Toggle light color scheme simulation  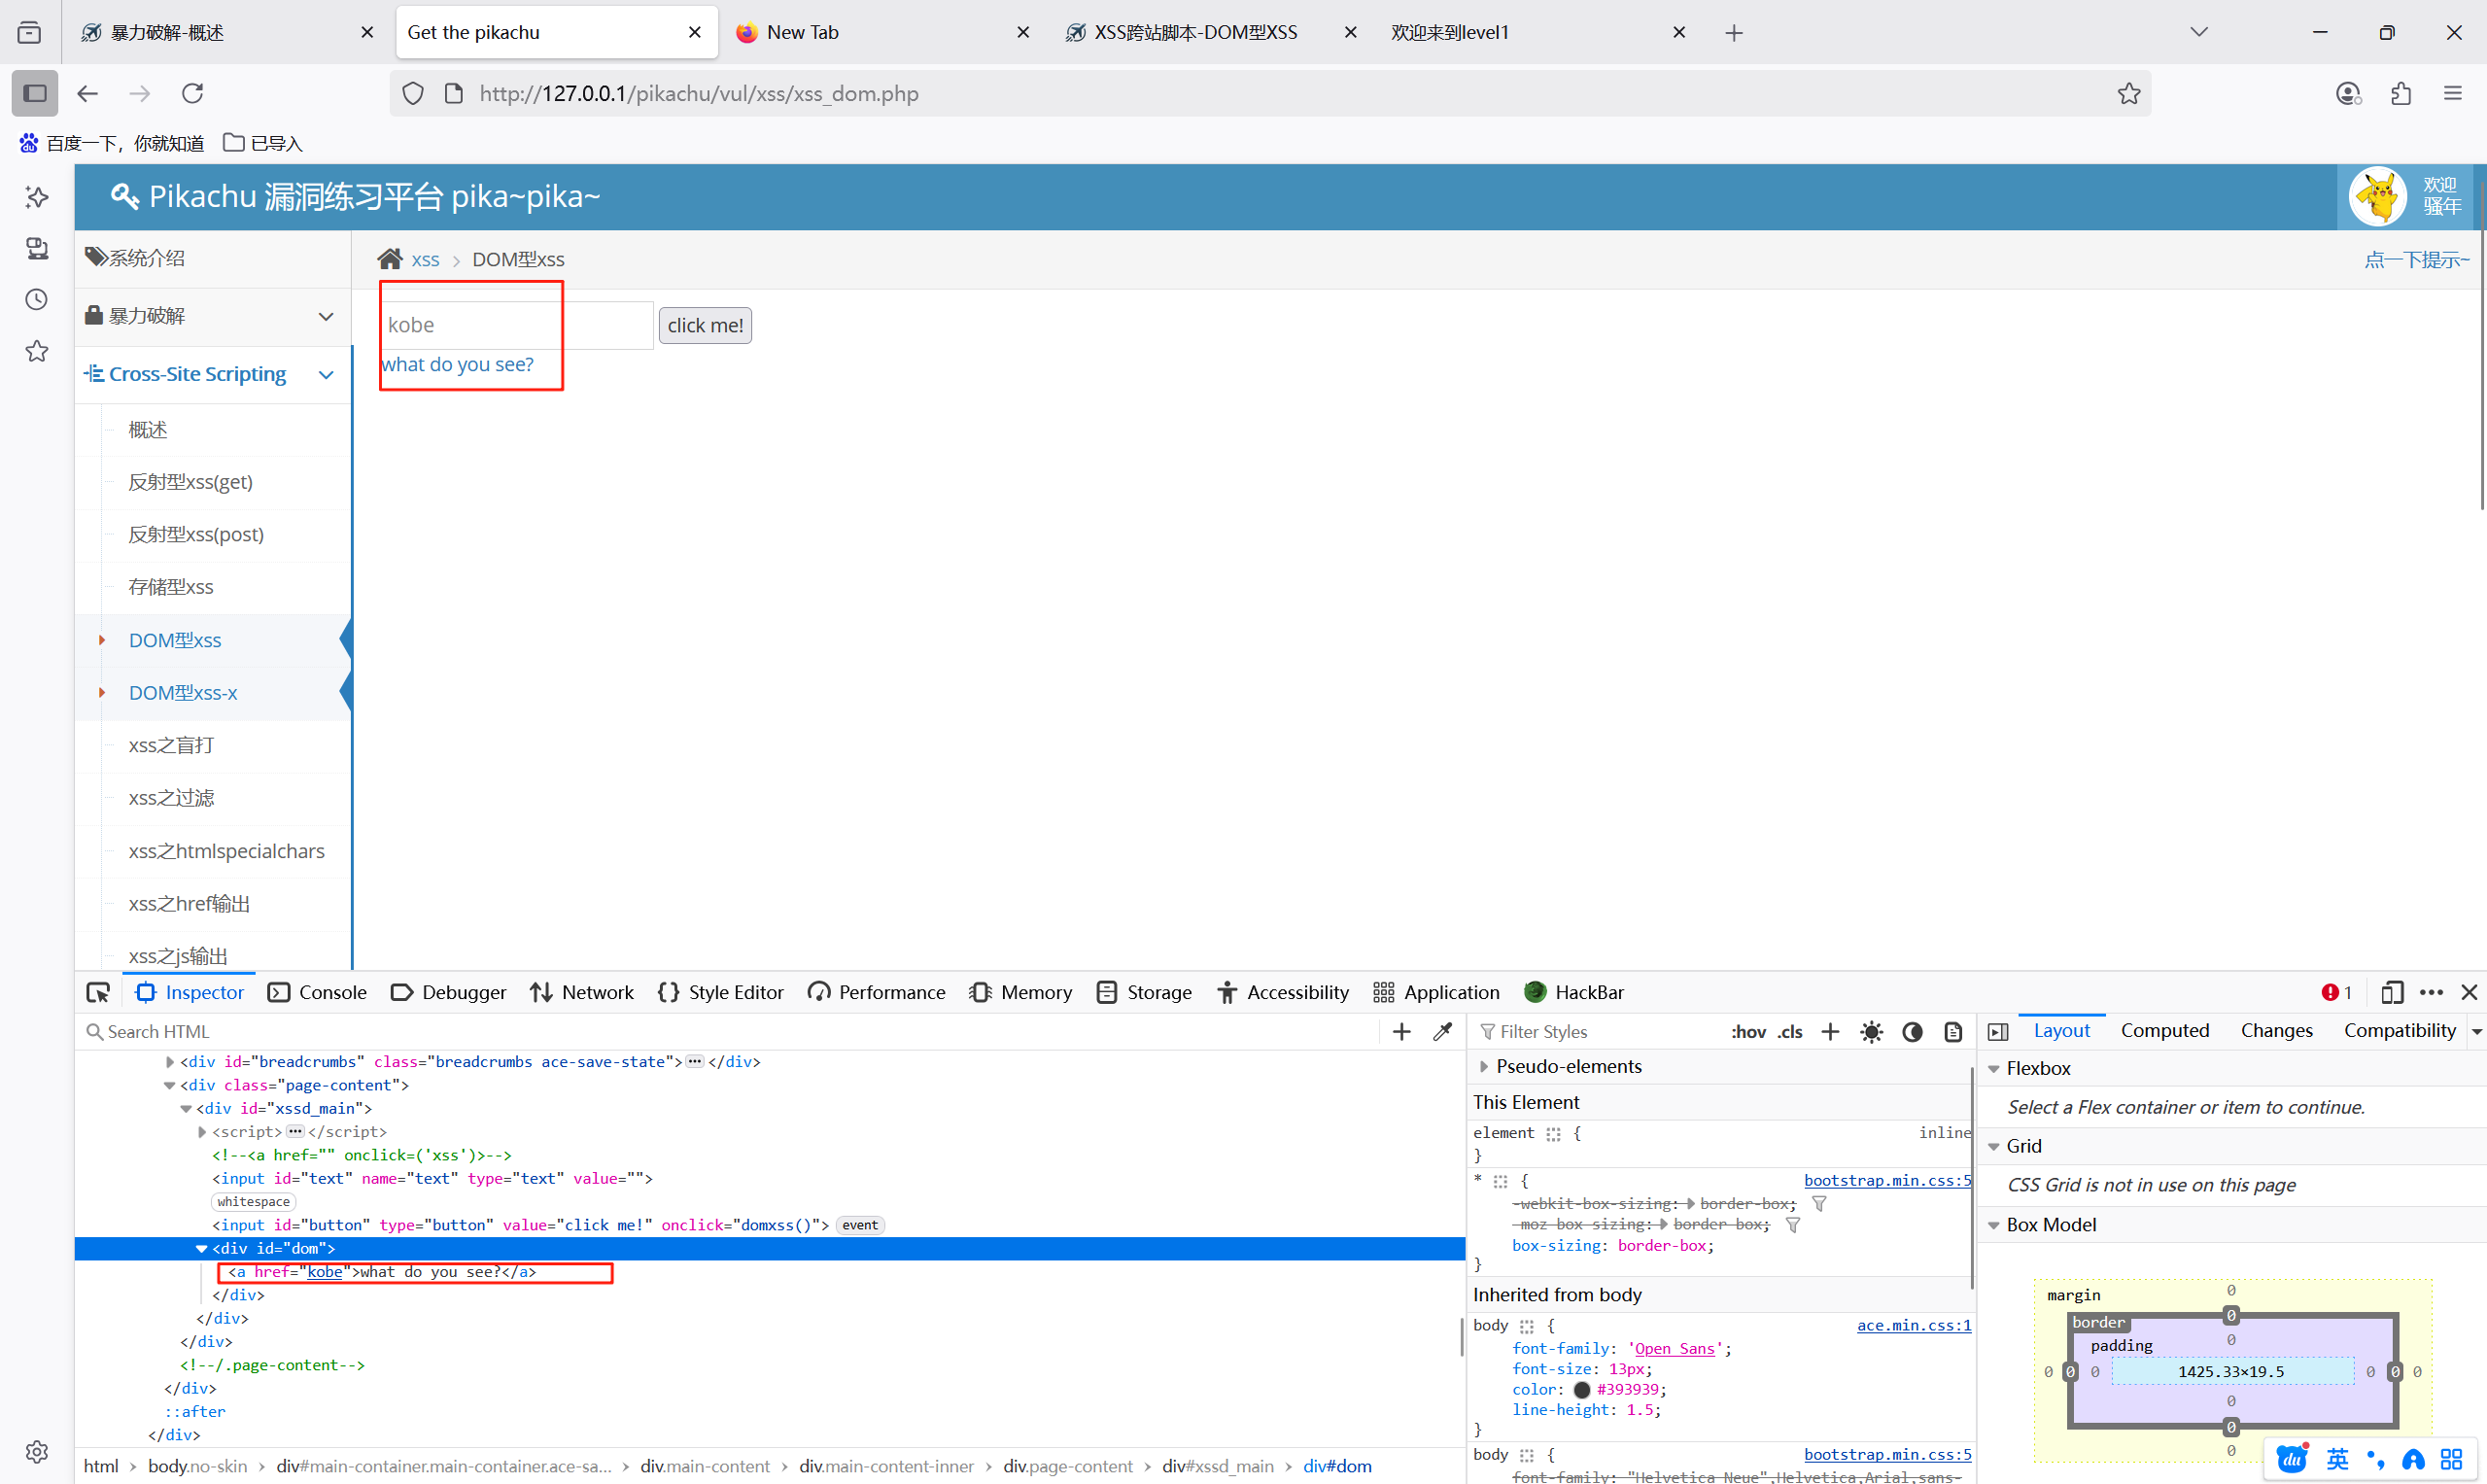(1871, 1031)
